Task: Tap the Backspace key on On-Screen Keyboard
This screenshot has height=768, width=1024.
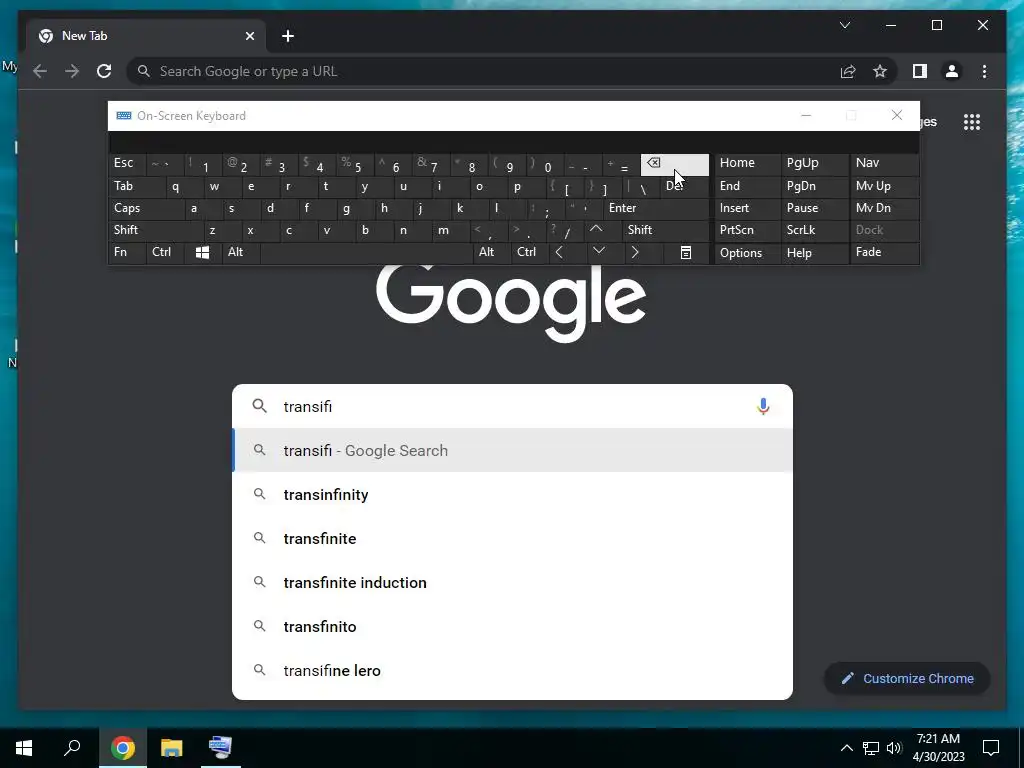Action: point(675,165)
